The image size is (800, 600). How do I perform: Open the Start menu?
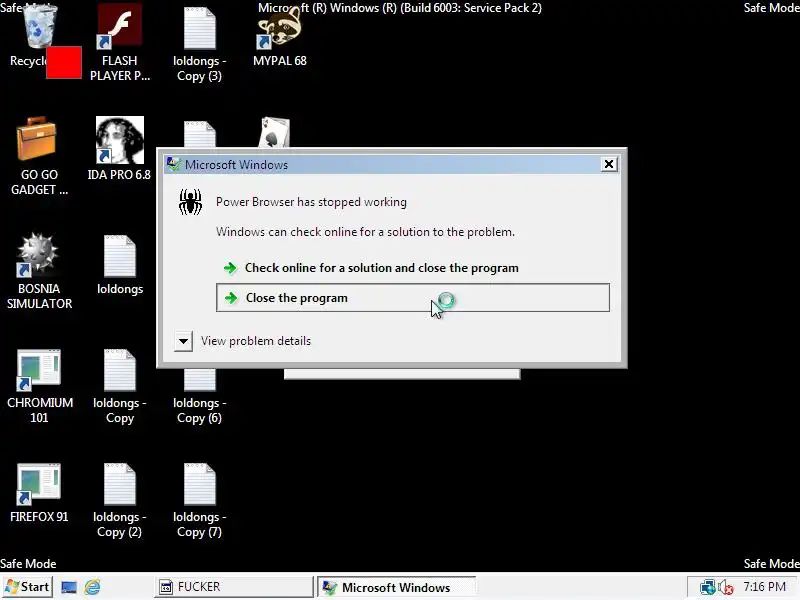coord(28,587)
